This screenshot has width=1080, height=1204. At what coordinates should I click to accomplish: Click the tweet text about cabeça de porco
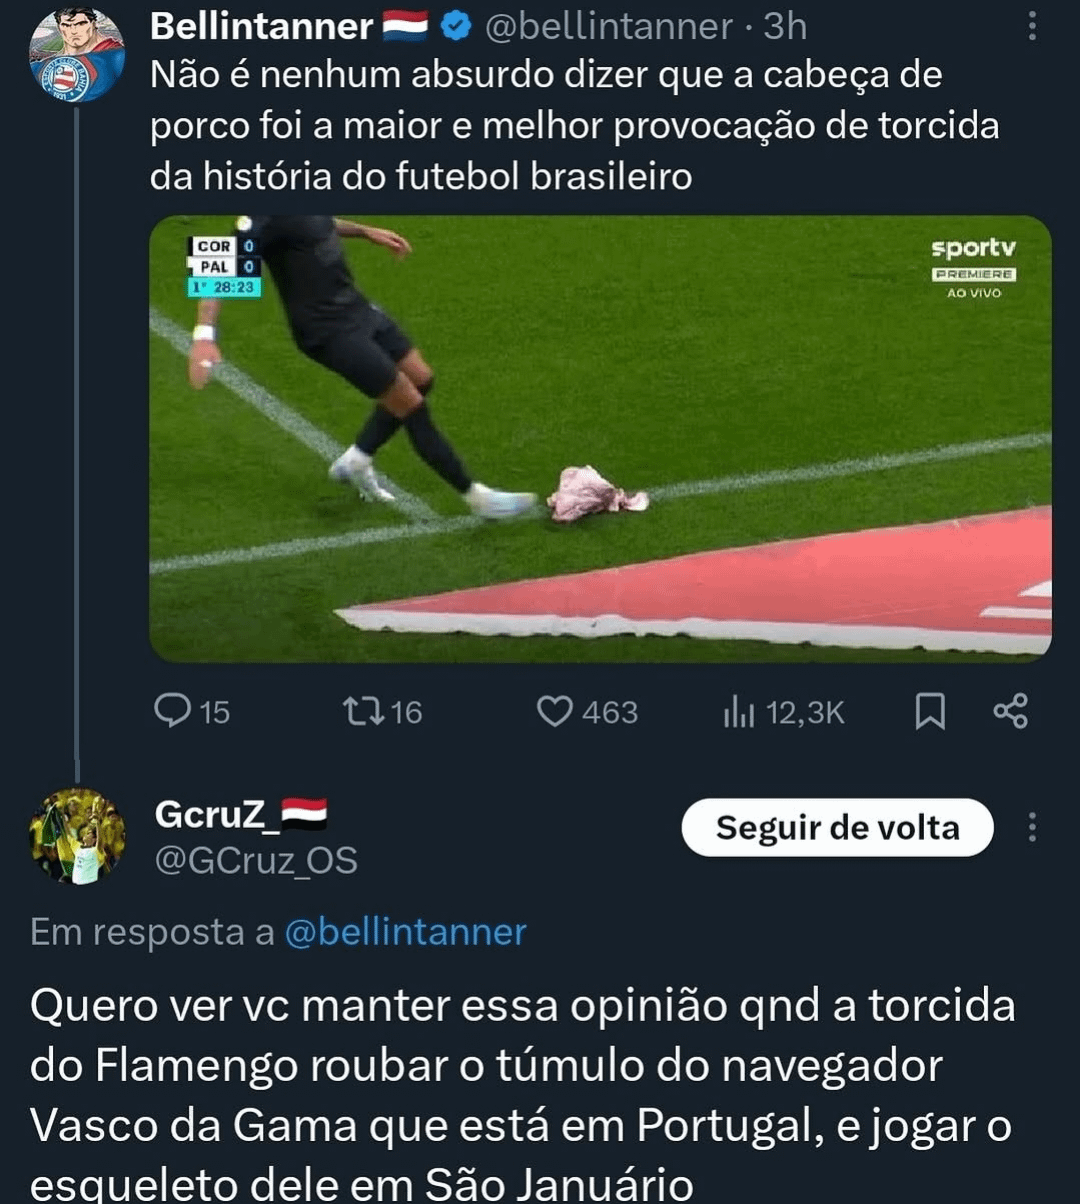pyautogui.click(x=574, y=126)
